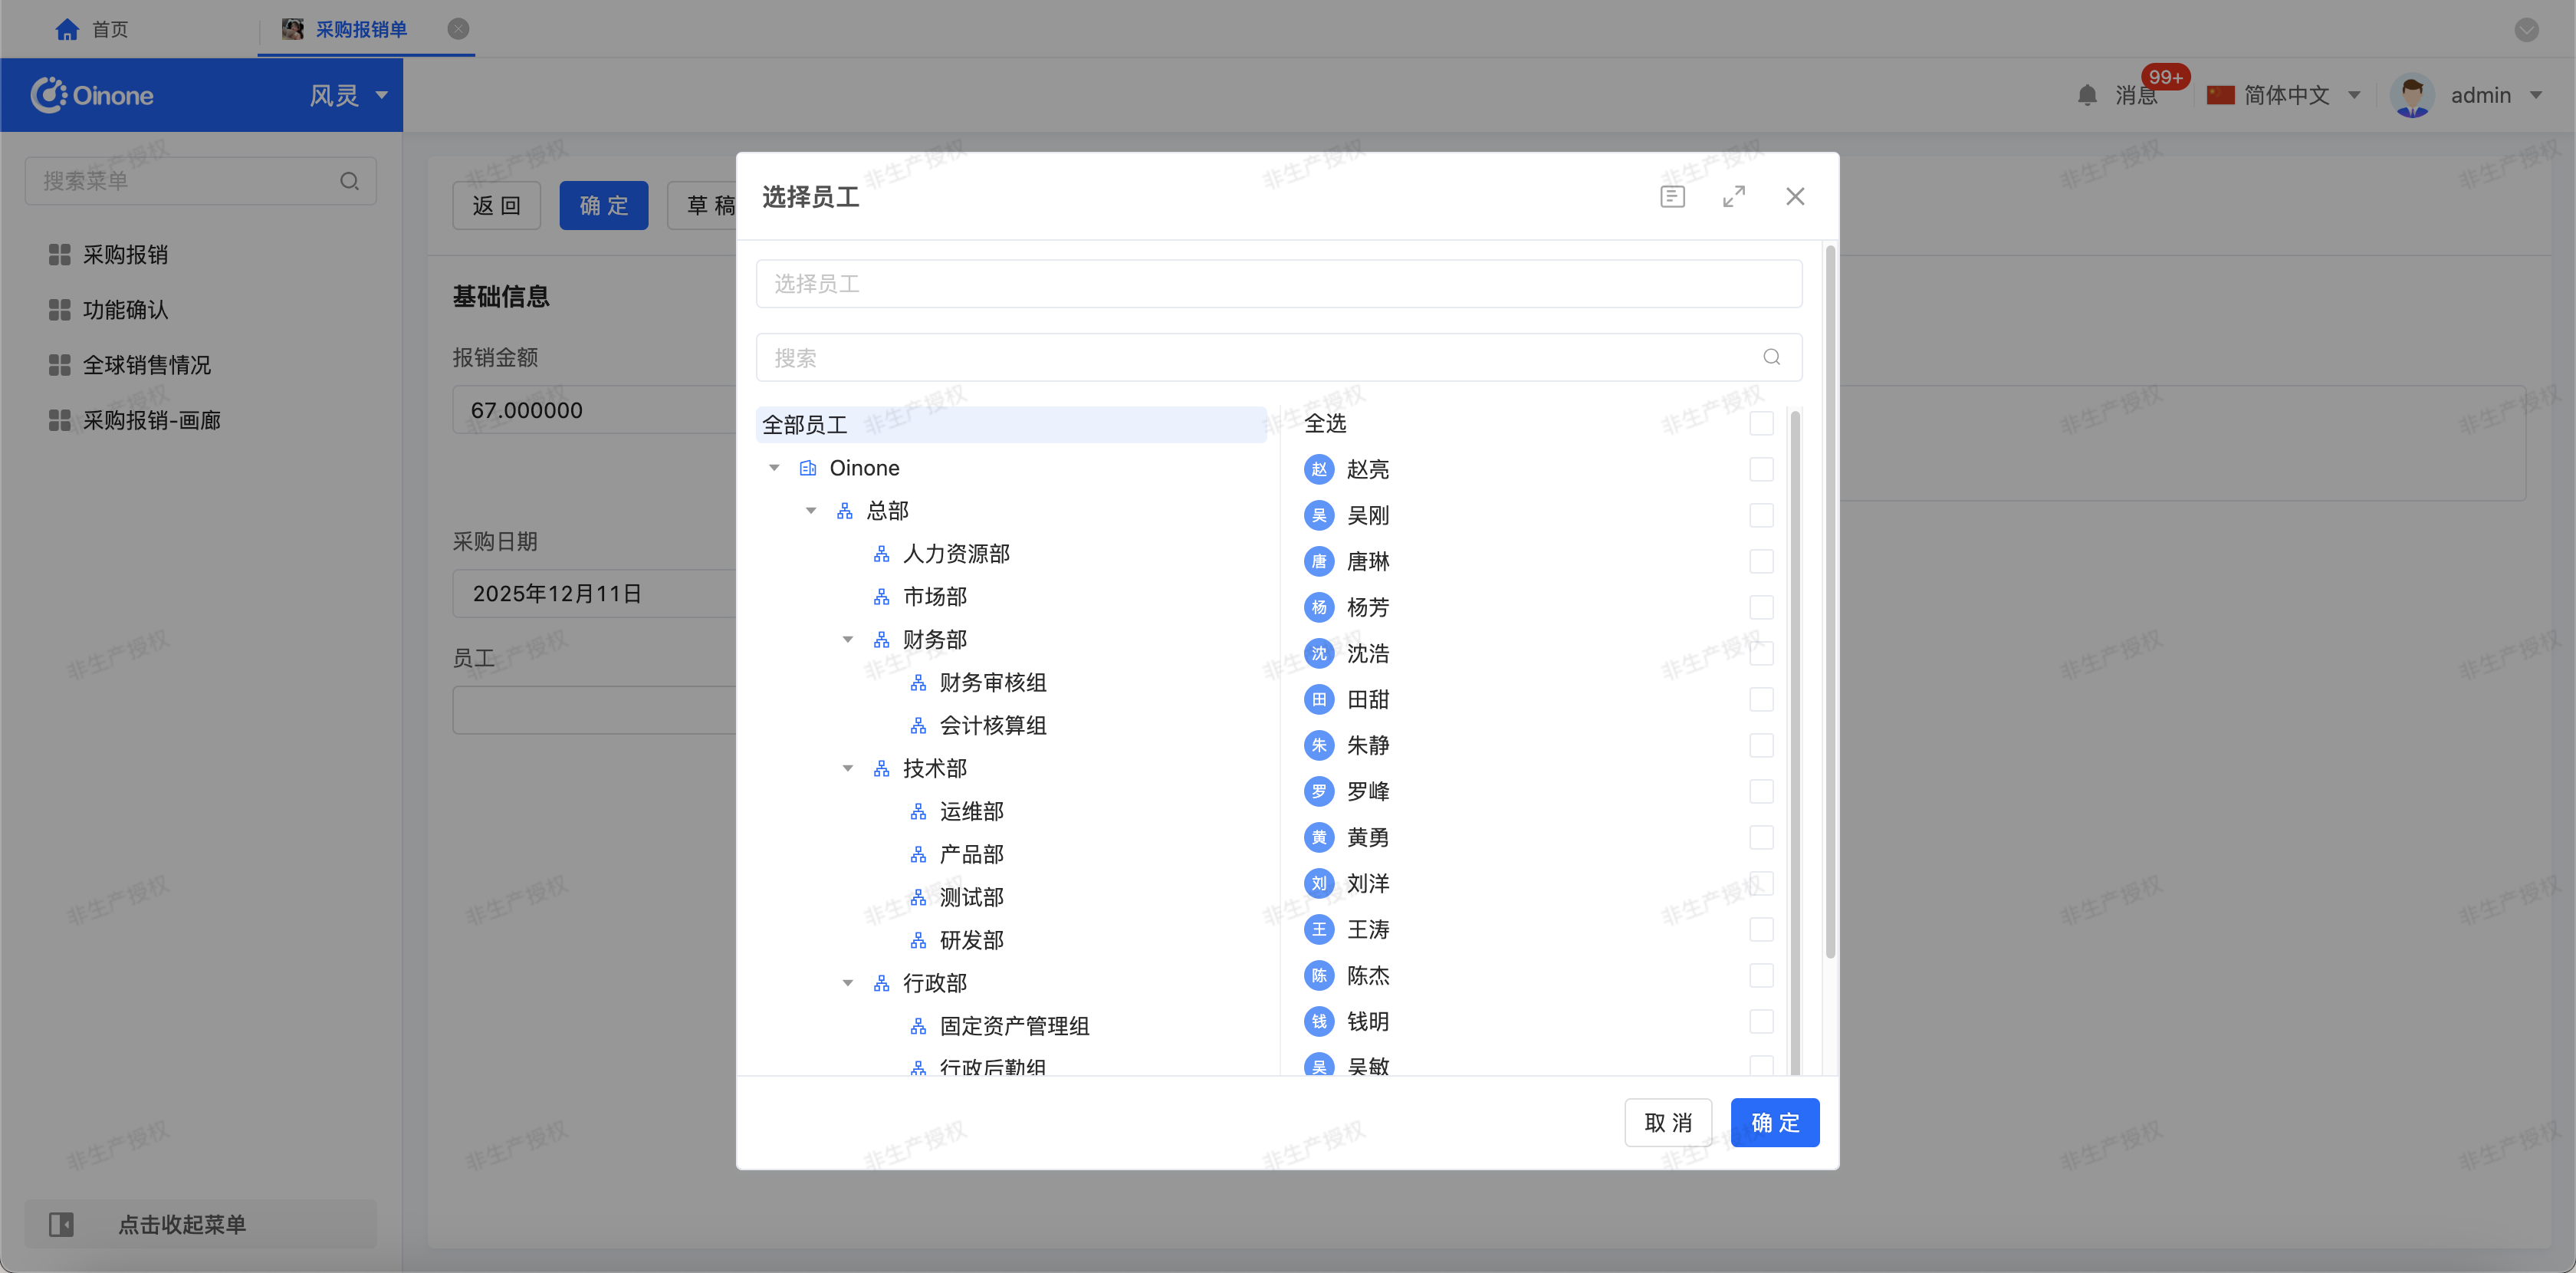Close the 选择员工 dialog
Viewport: 2576px width, 1273px height.
[x=1795, y=196]
